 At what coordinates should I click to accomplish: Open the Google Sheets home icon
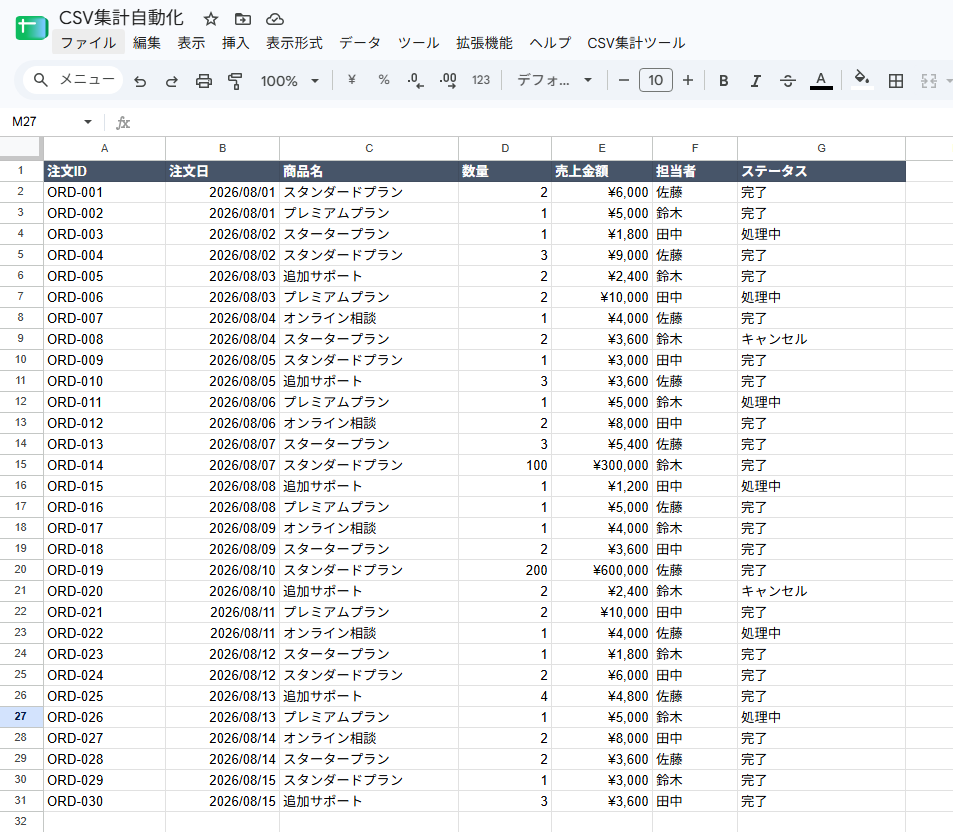pyautogui.click(x=32, y=28)
